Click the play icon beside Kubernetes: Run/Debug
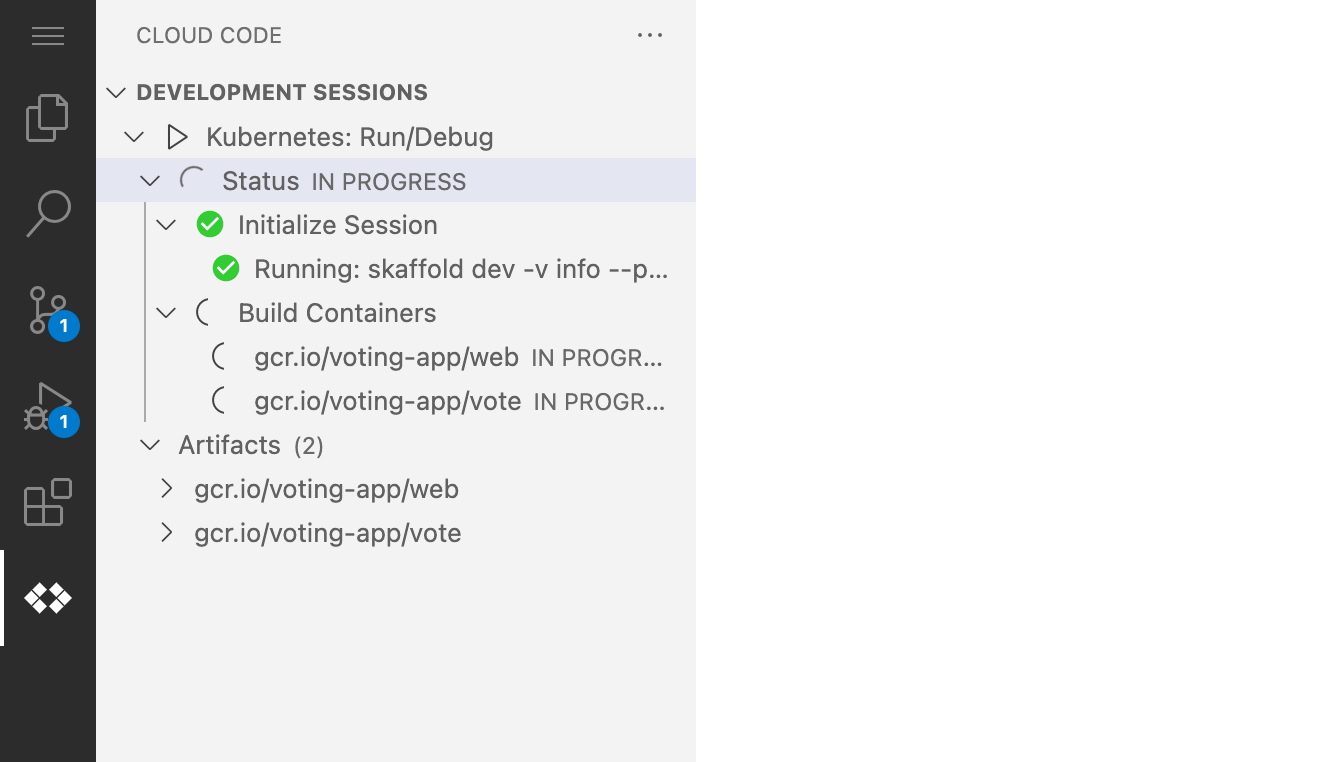The height and width of the screenshot is (762, 1326). [177, 137]
